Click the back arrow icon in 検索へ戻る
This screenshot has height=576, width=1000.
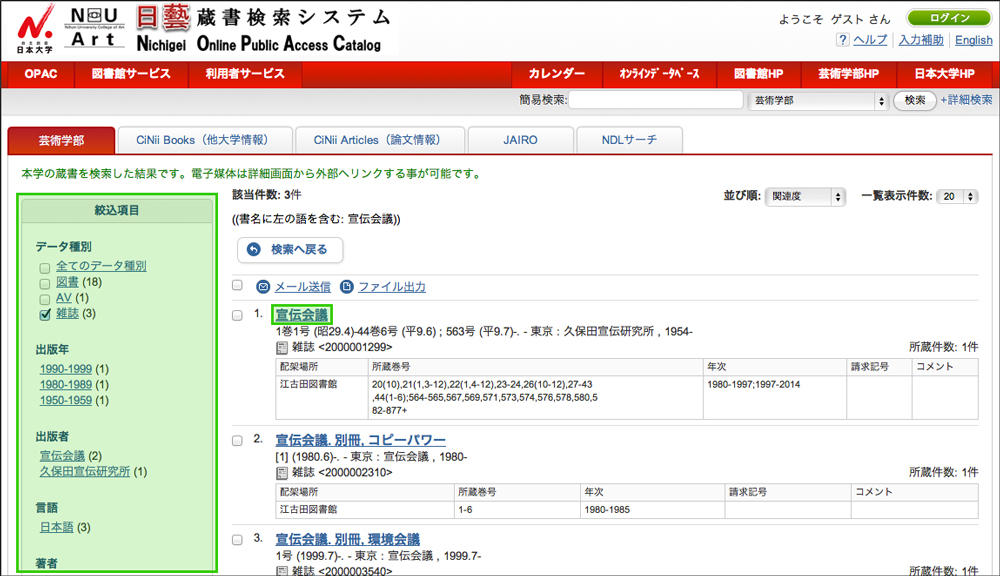(254, 250)
